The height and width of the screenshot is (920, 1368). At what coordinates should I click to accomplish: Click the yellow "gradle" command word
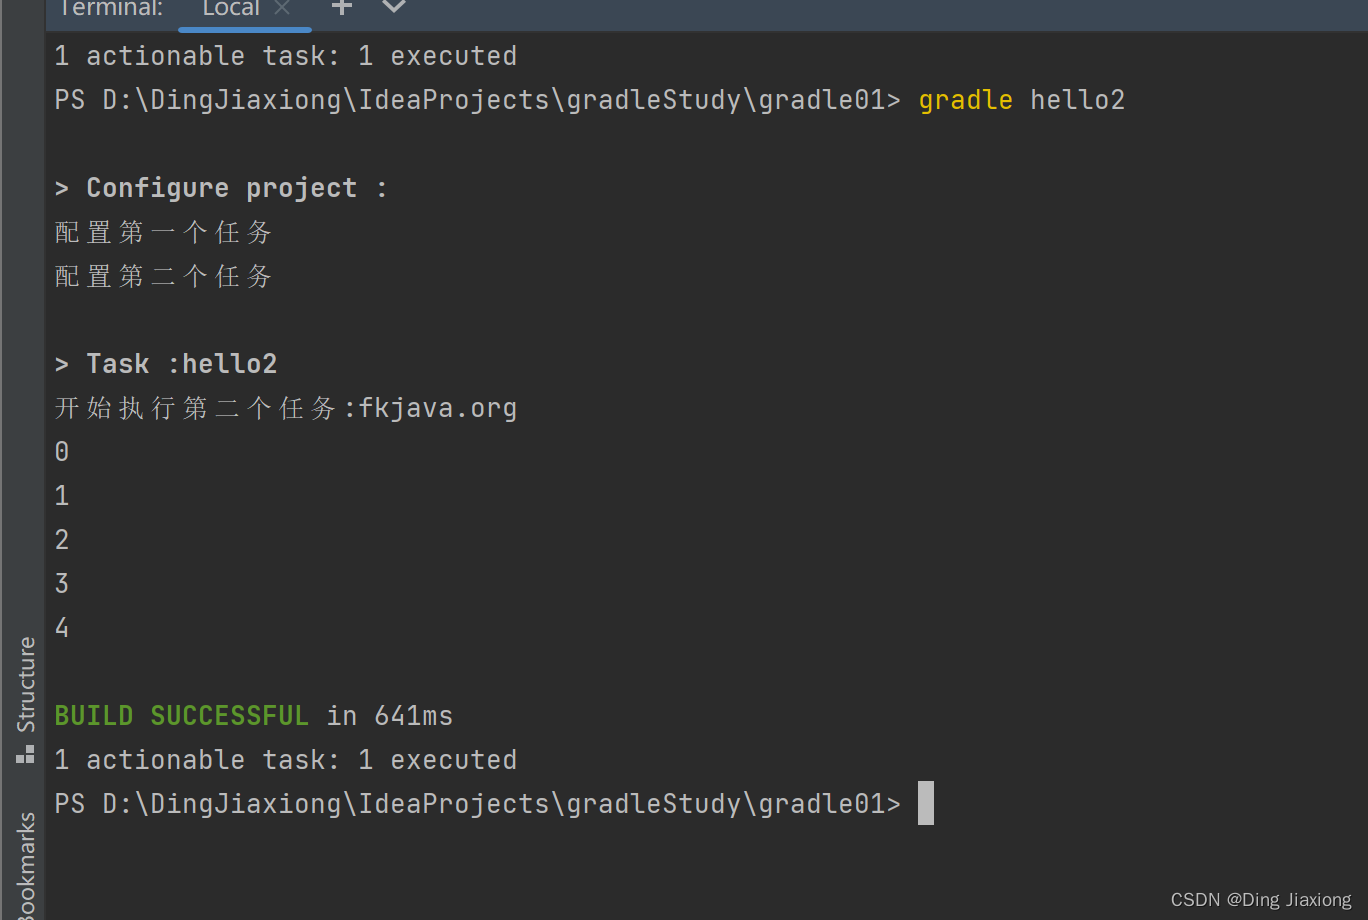(965, 100)
